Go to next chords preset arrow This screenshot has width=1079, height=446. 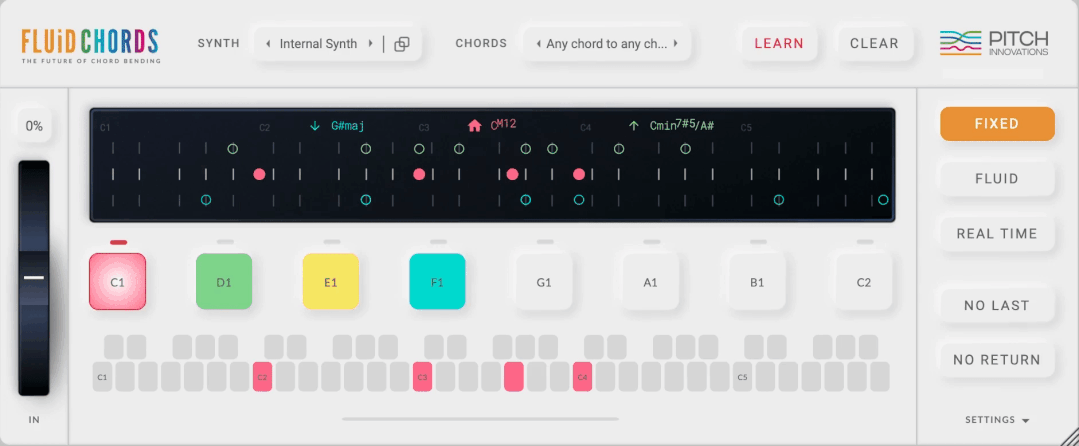tap(676, 43)
